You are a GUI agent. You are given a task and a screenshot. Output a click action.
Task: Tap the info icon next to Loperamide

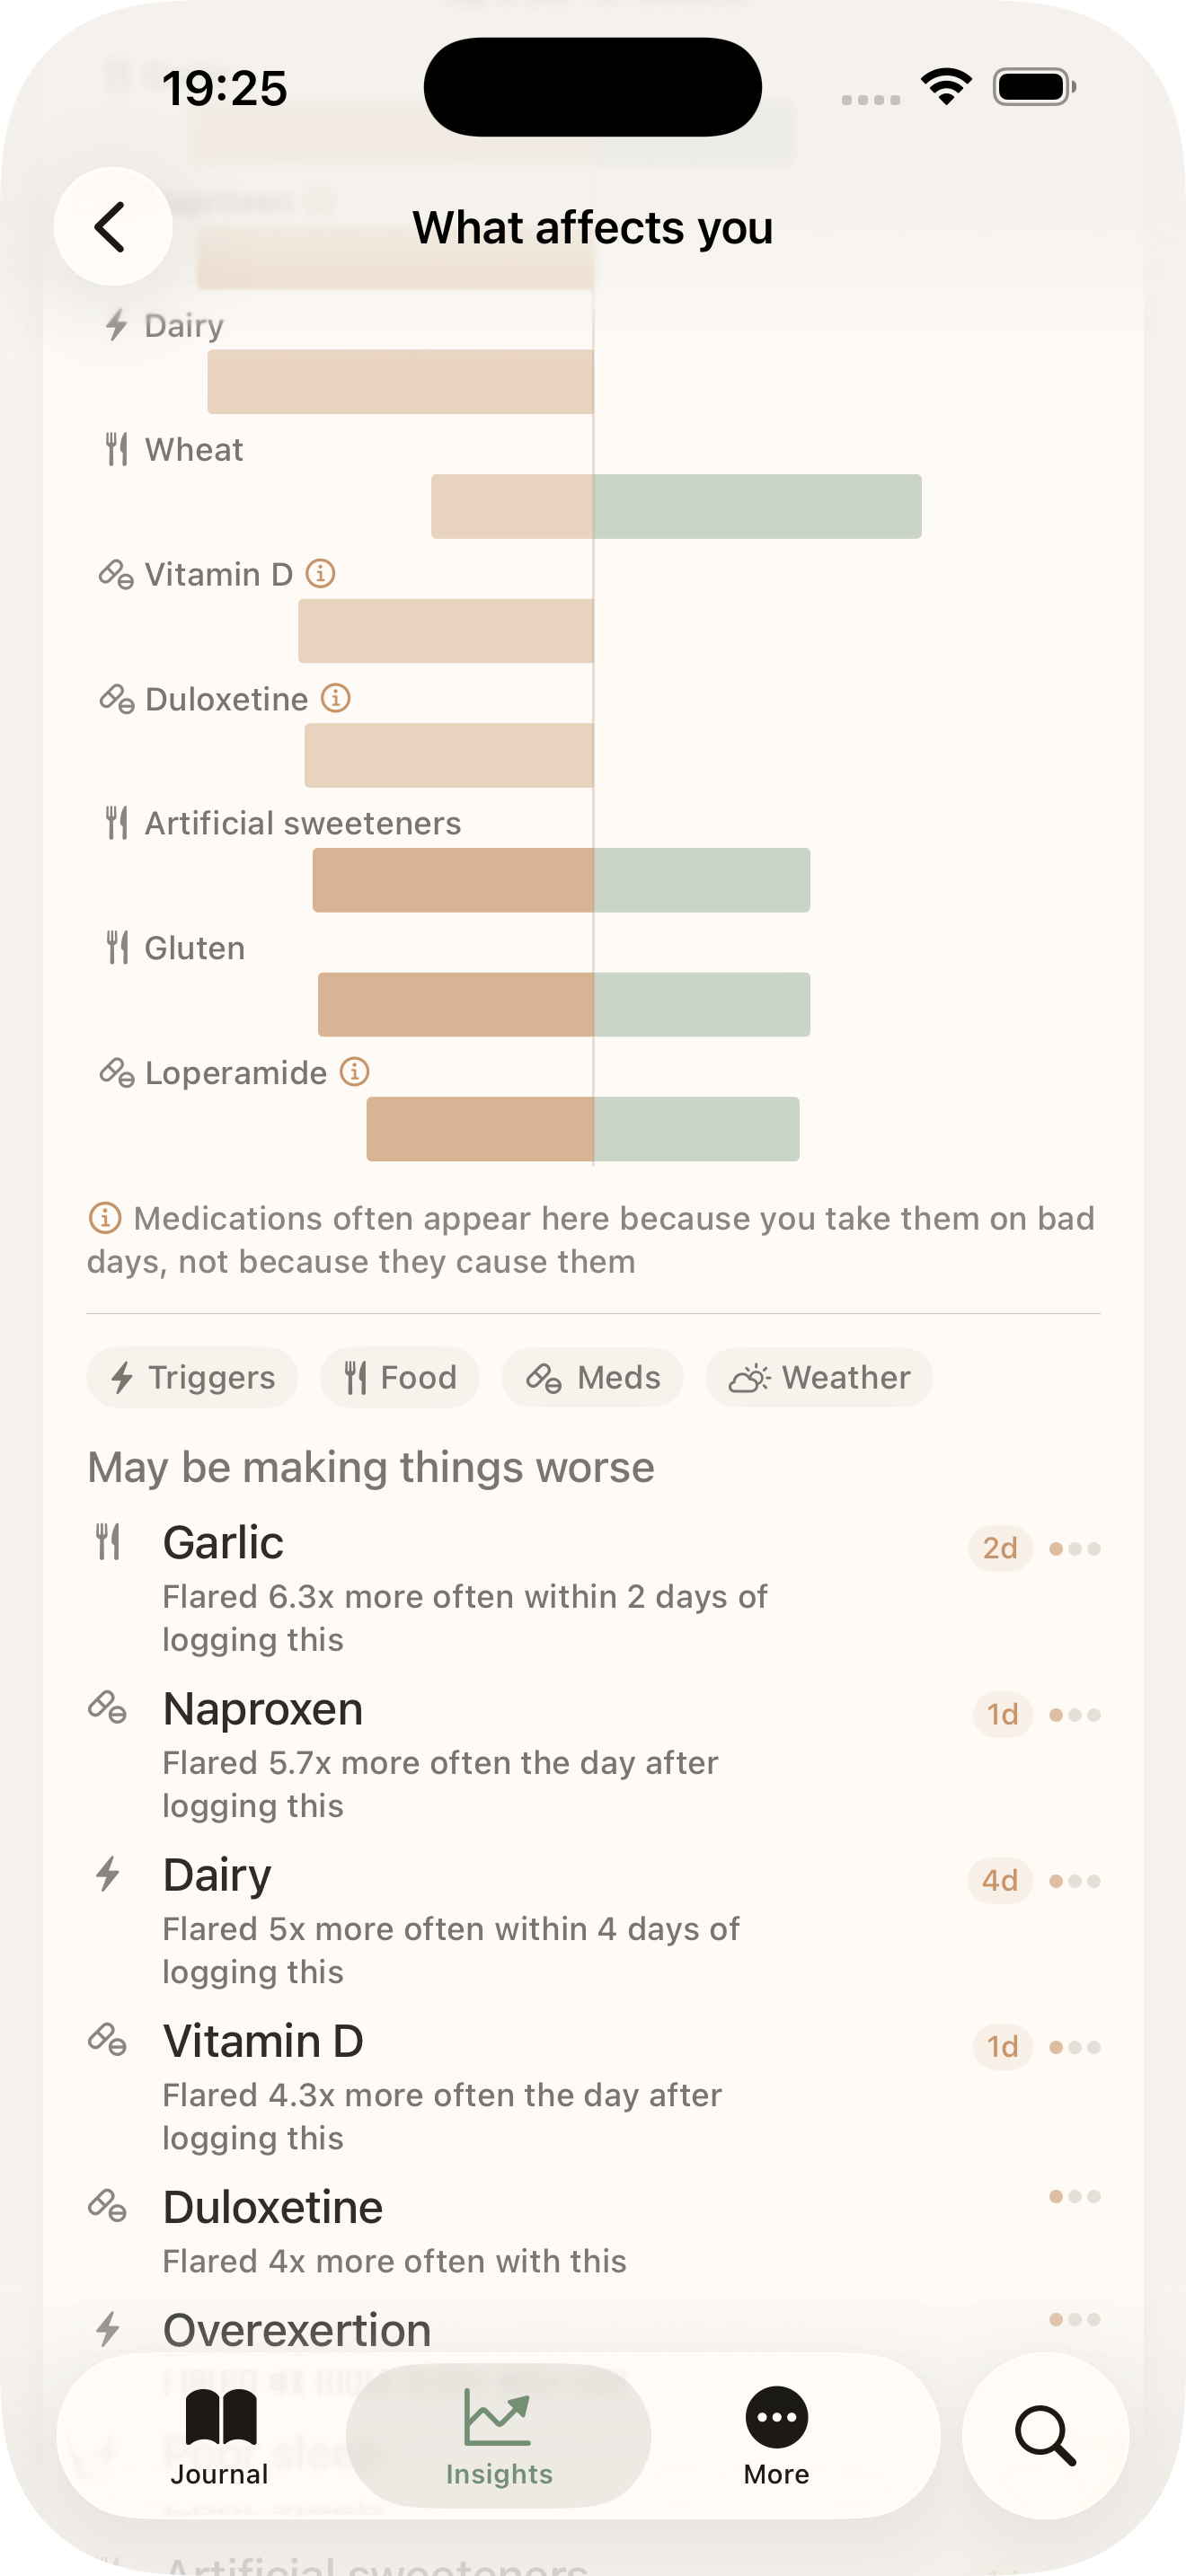pos(355,1072)
